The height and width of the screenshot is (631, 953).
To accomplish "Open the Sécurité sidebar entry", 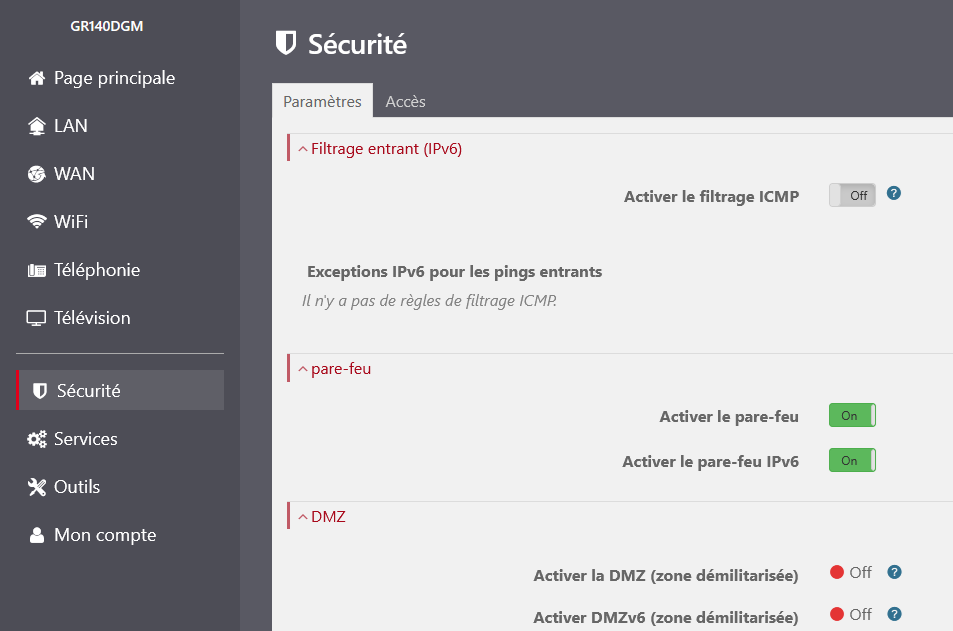I will (x=88, y=391).
